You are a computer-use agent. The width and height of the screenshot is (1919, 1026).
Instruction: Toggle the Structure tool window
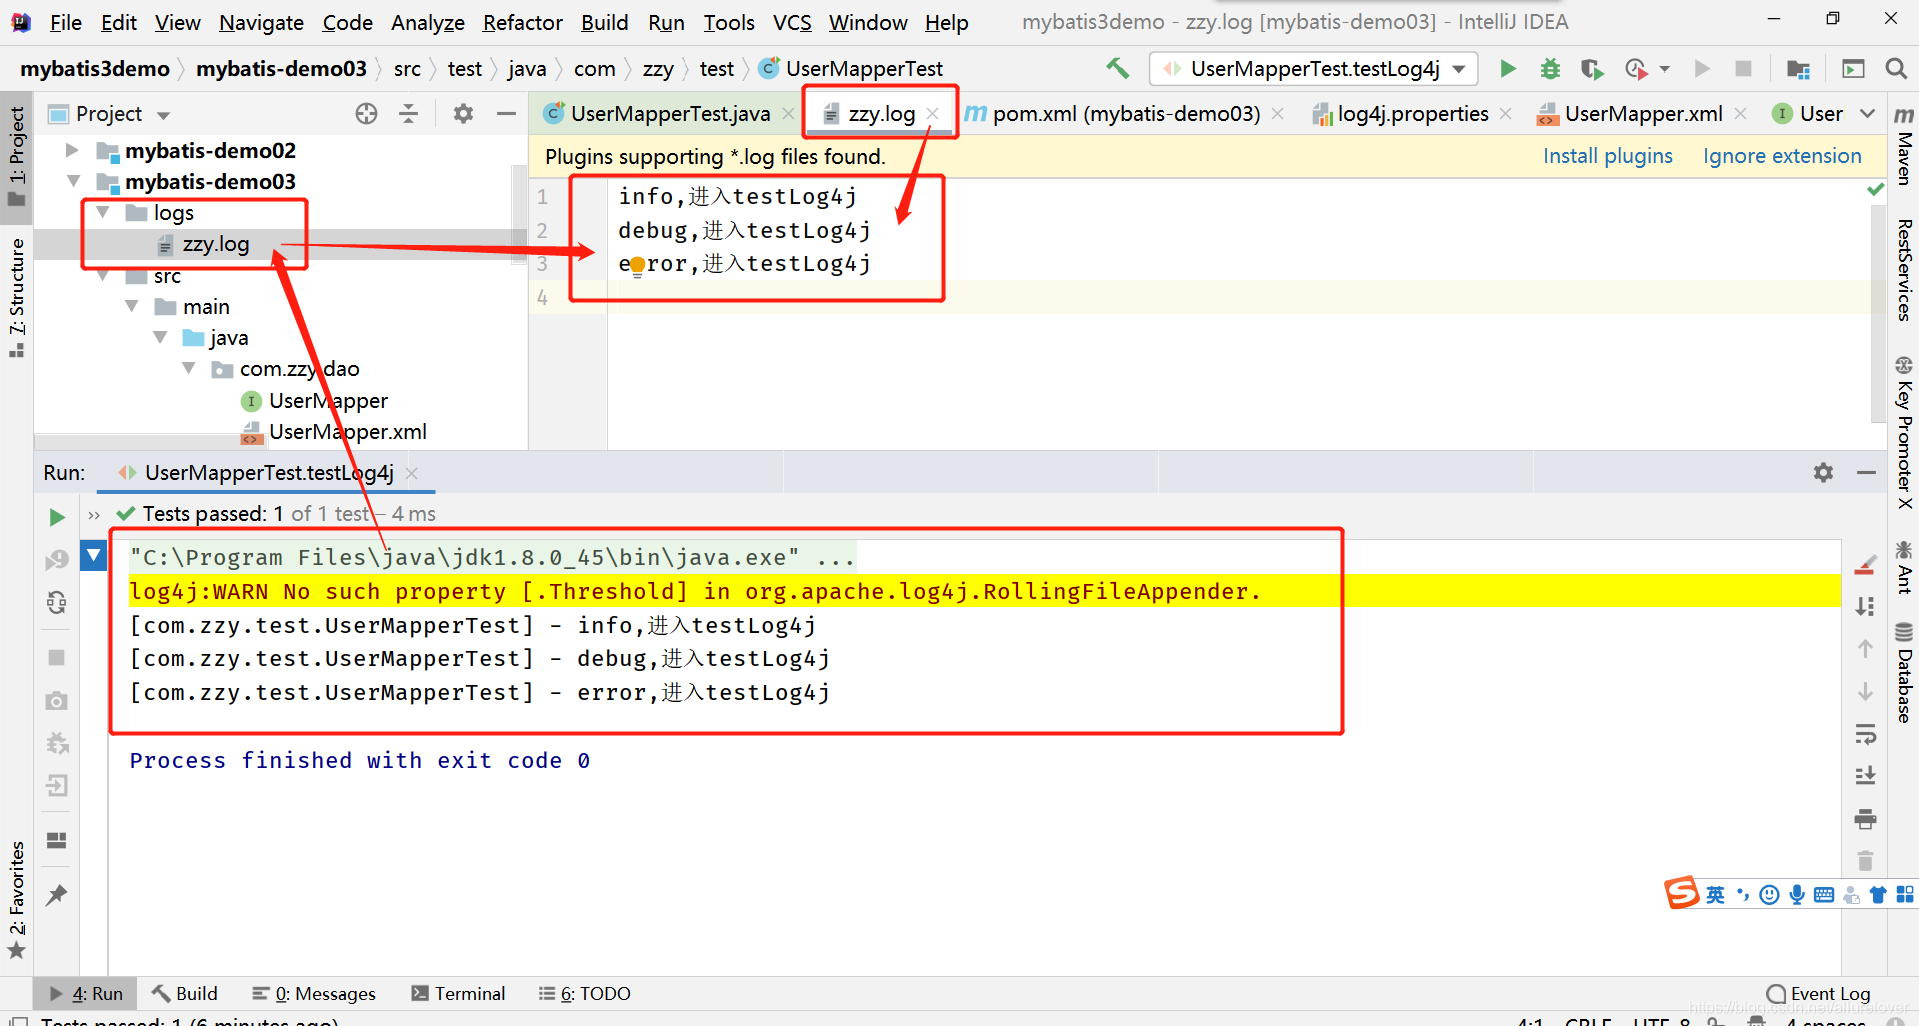[17, 297]
